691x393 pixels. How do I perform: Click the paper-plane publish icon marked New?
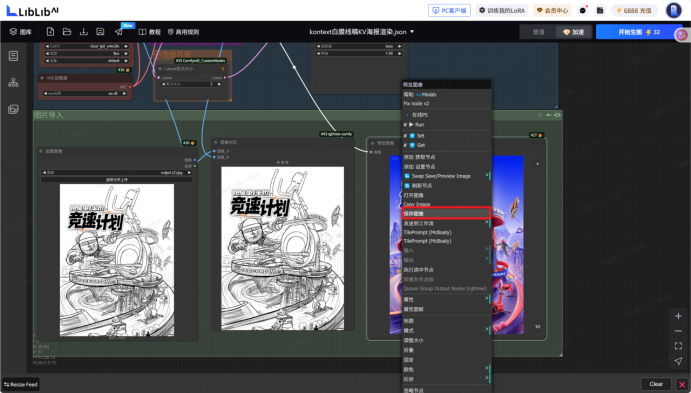119,32
